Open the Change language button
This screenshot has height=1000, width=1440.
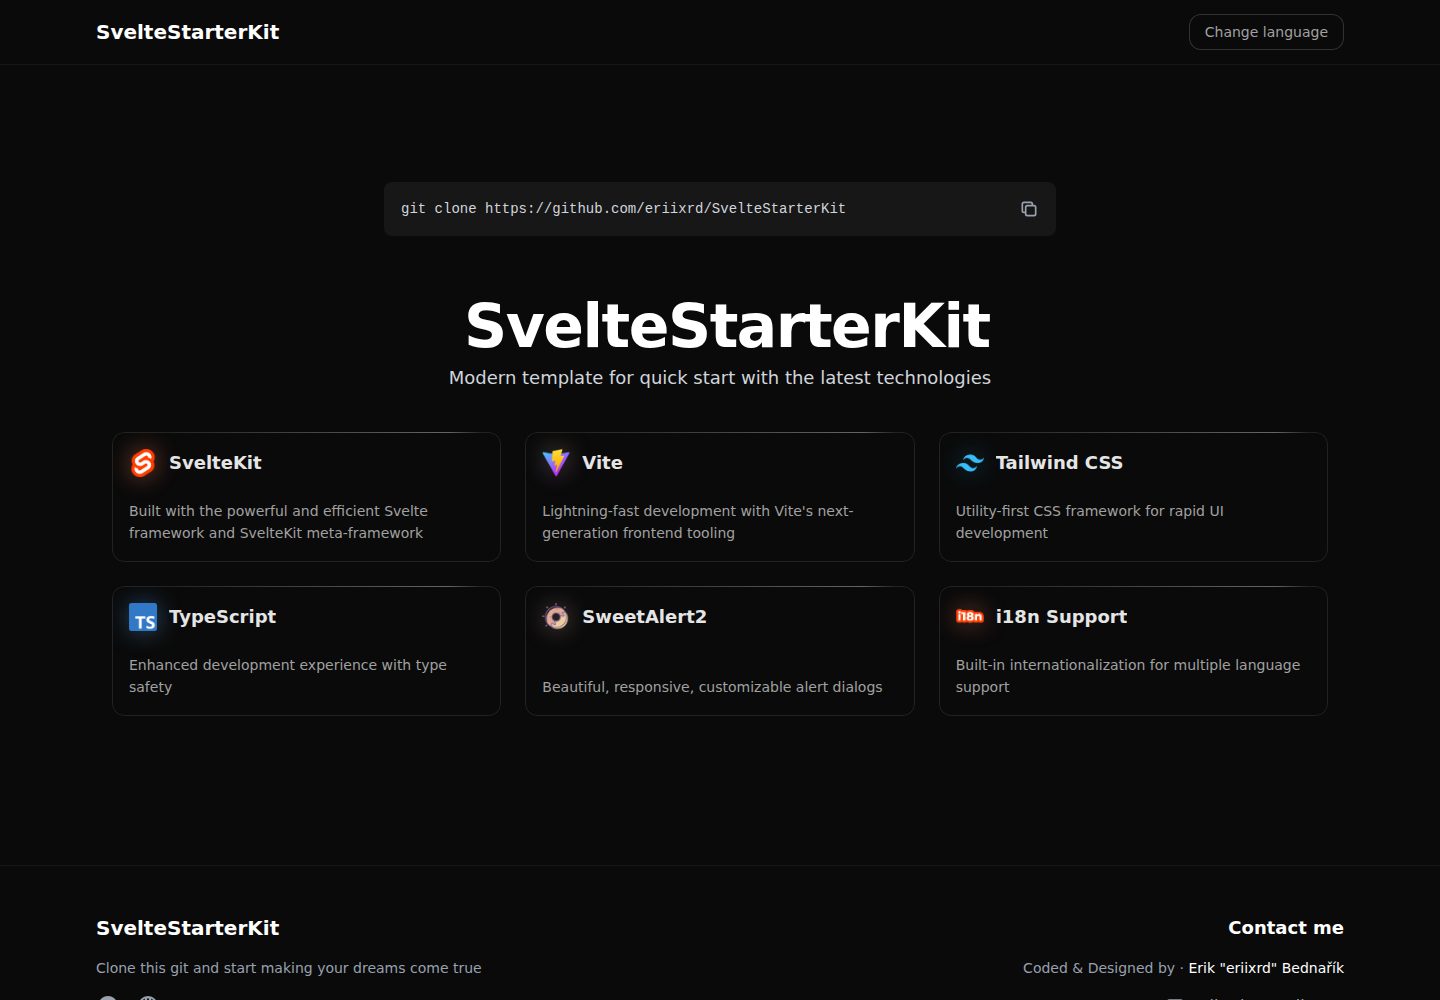[x=1266, y=32]
